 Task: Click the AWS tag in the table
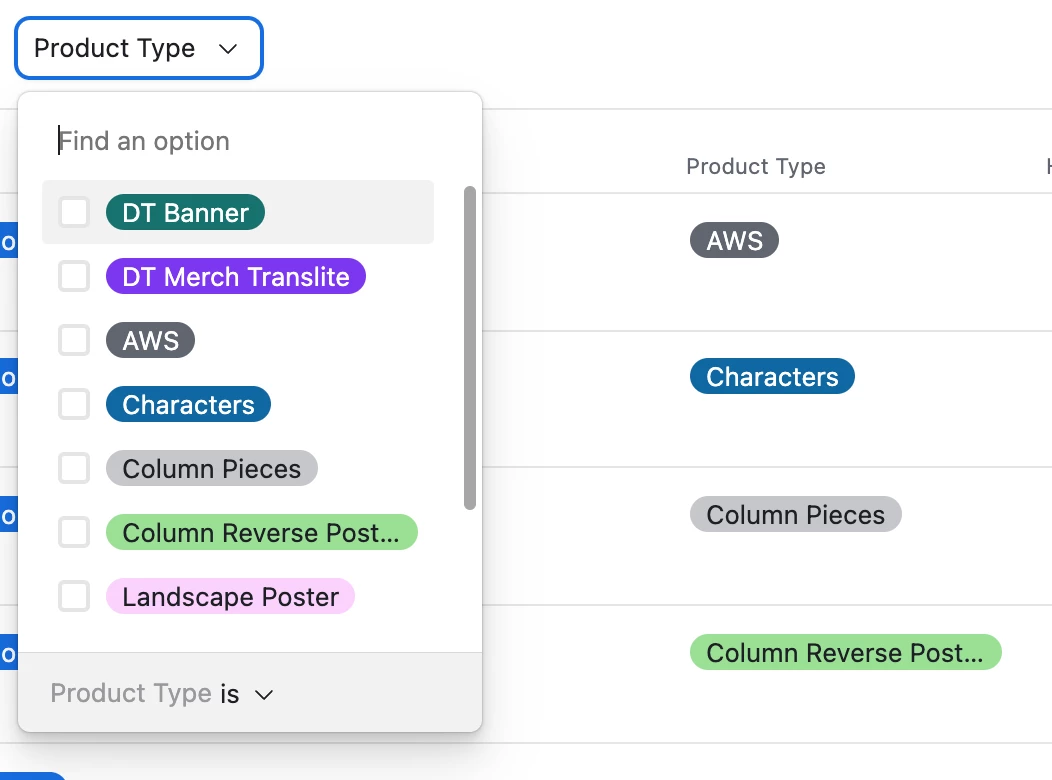tap(734, 241)
